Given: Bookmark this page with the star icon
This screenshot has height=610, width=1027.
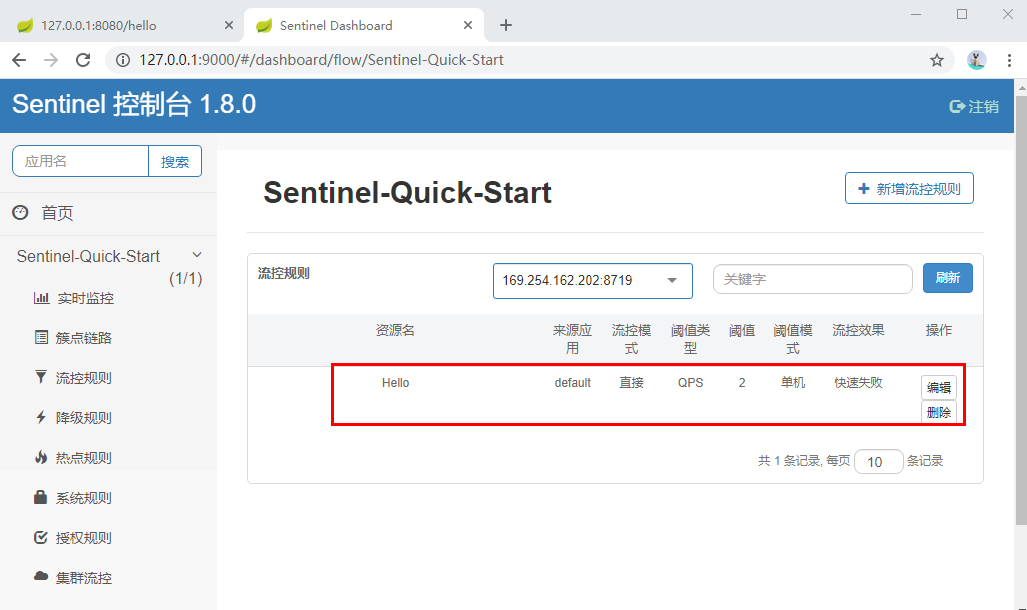Looking at the screenshot, I should [937, 60].
